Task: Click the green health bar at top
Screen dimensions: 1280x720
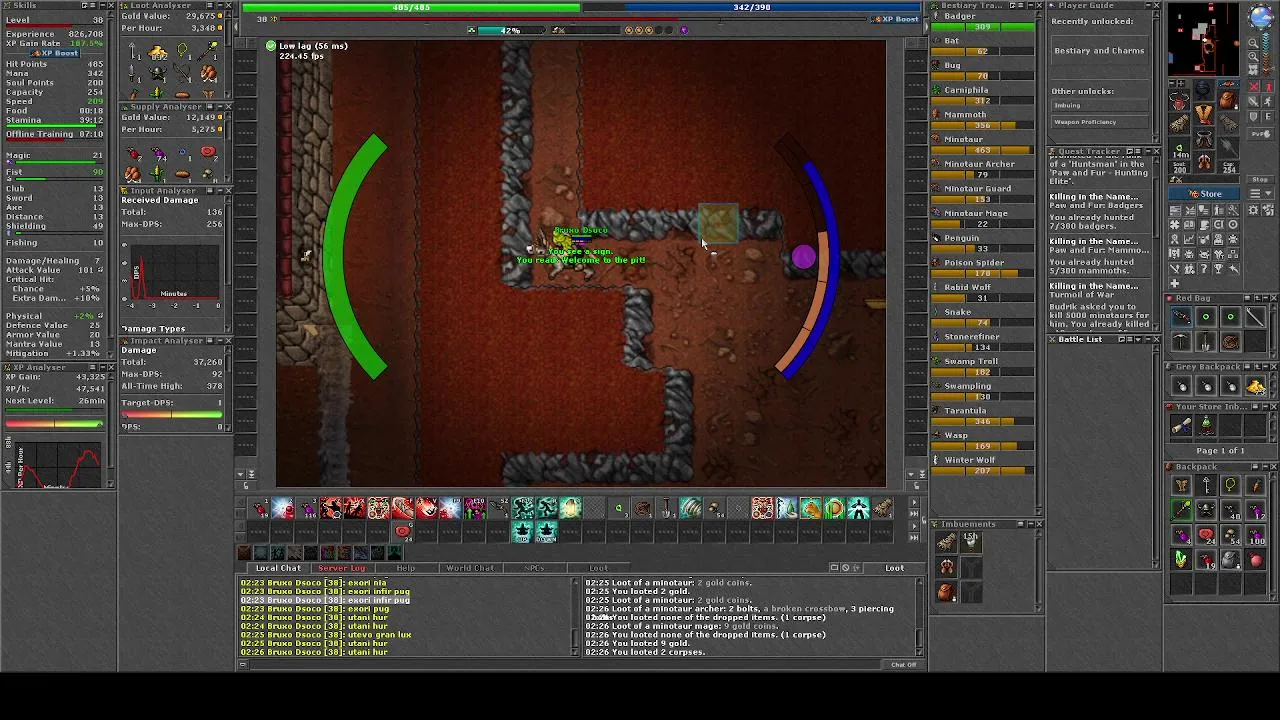Action: pyautogui.click(x=411, y=8)
